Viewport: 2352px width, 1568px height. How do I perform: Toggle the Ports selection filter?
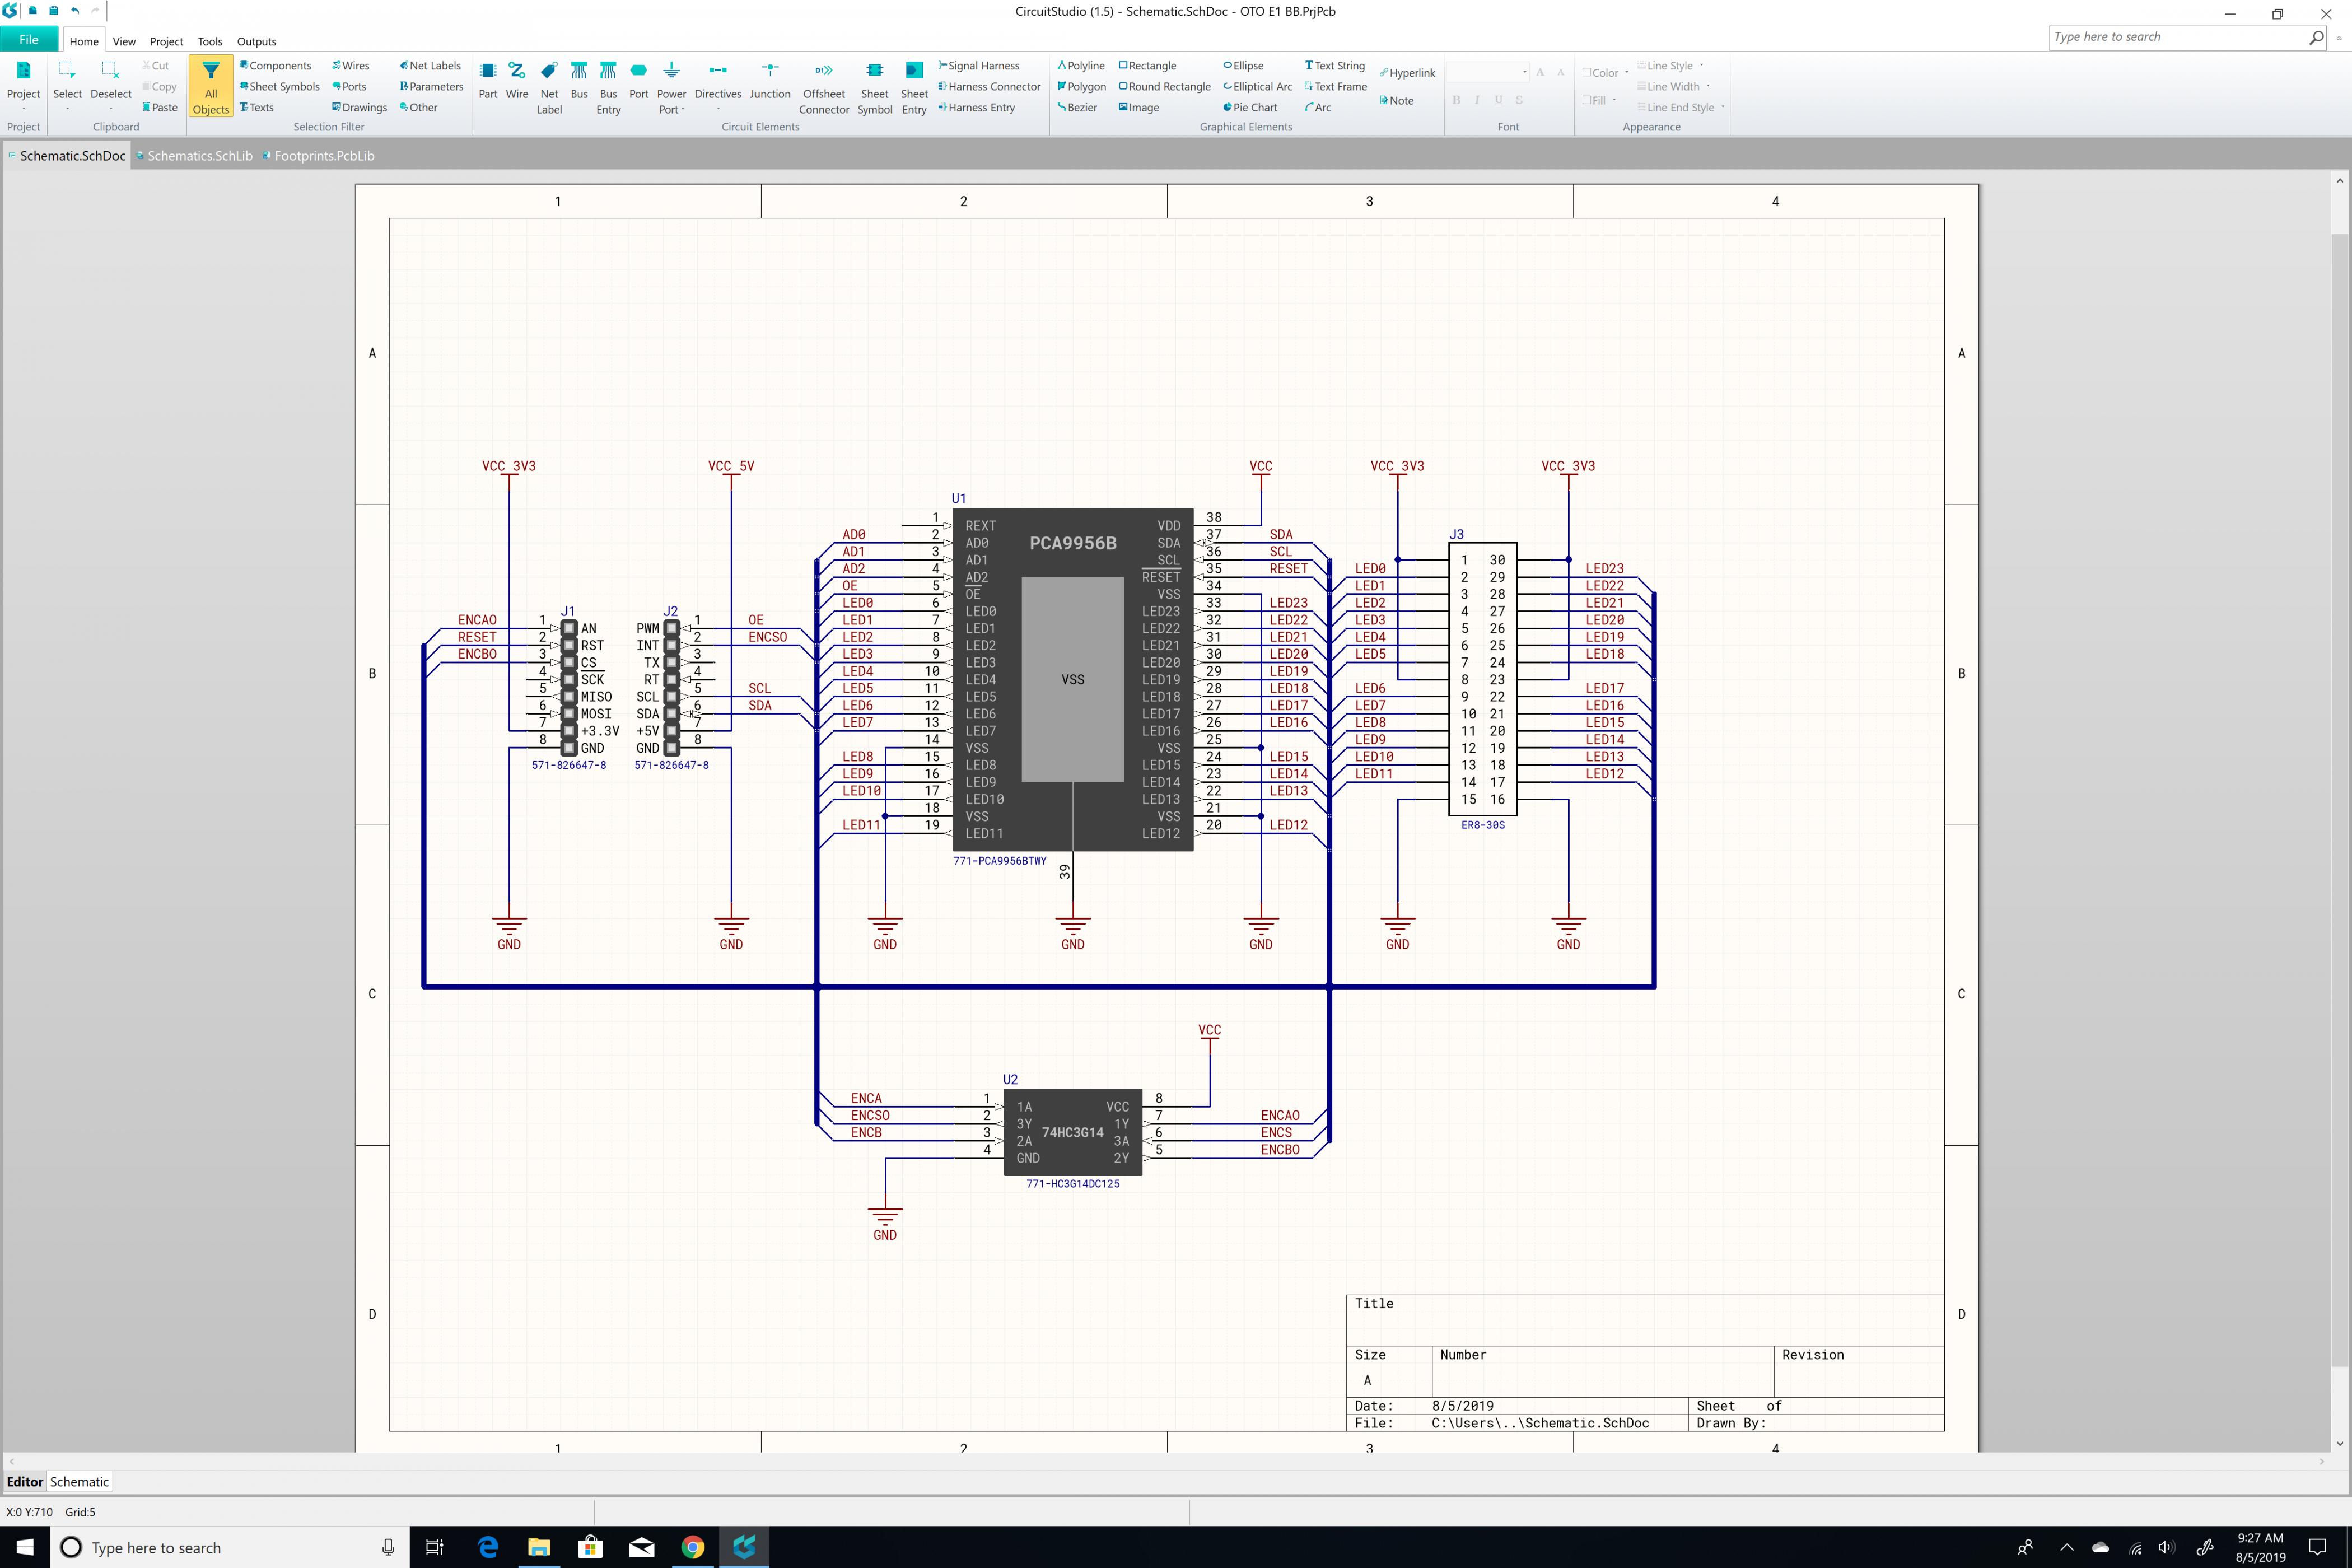coord(349,87)
